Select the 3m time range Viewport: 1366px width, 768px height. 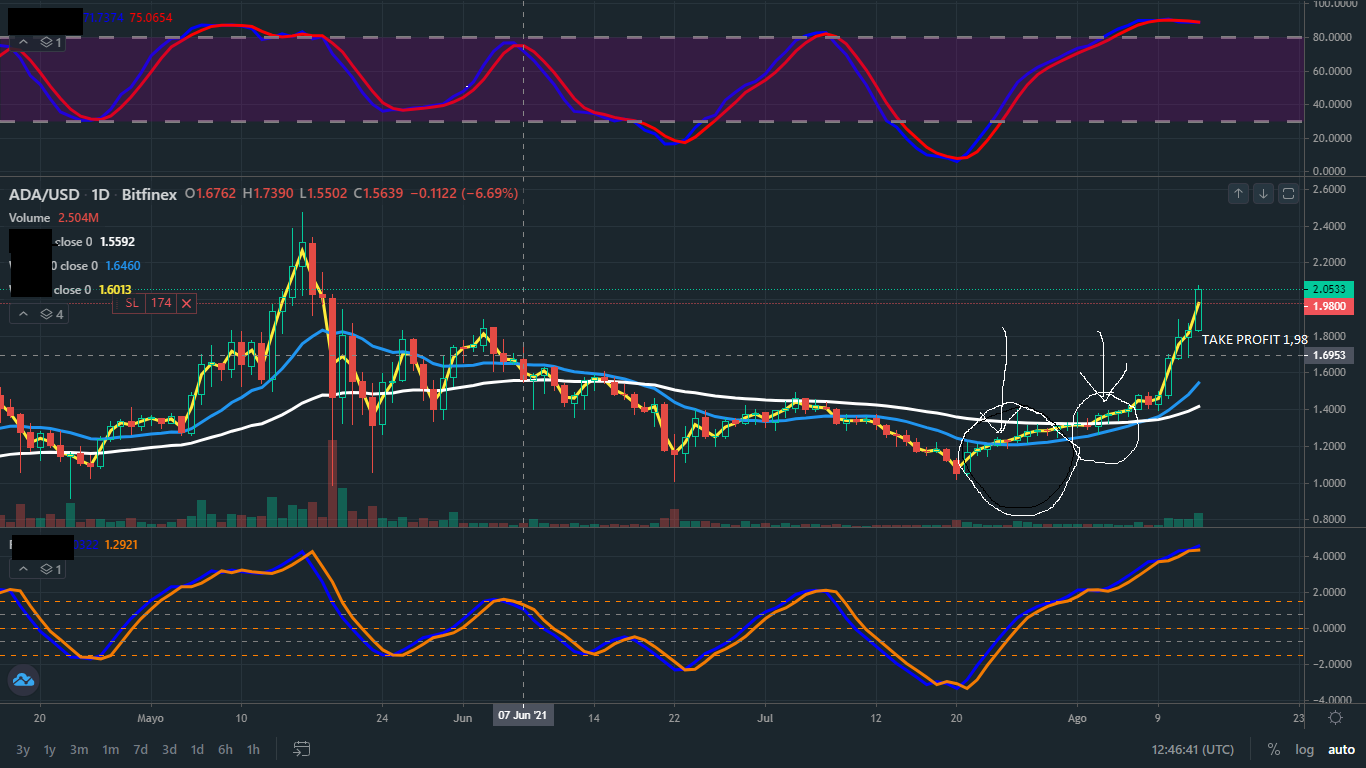pyautogui.click(x=79, y=749)
